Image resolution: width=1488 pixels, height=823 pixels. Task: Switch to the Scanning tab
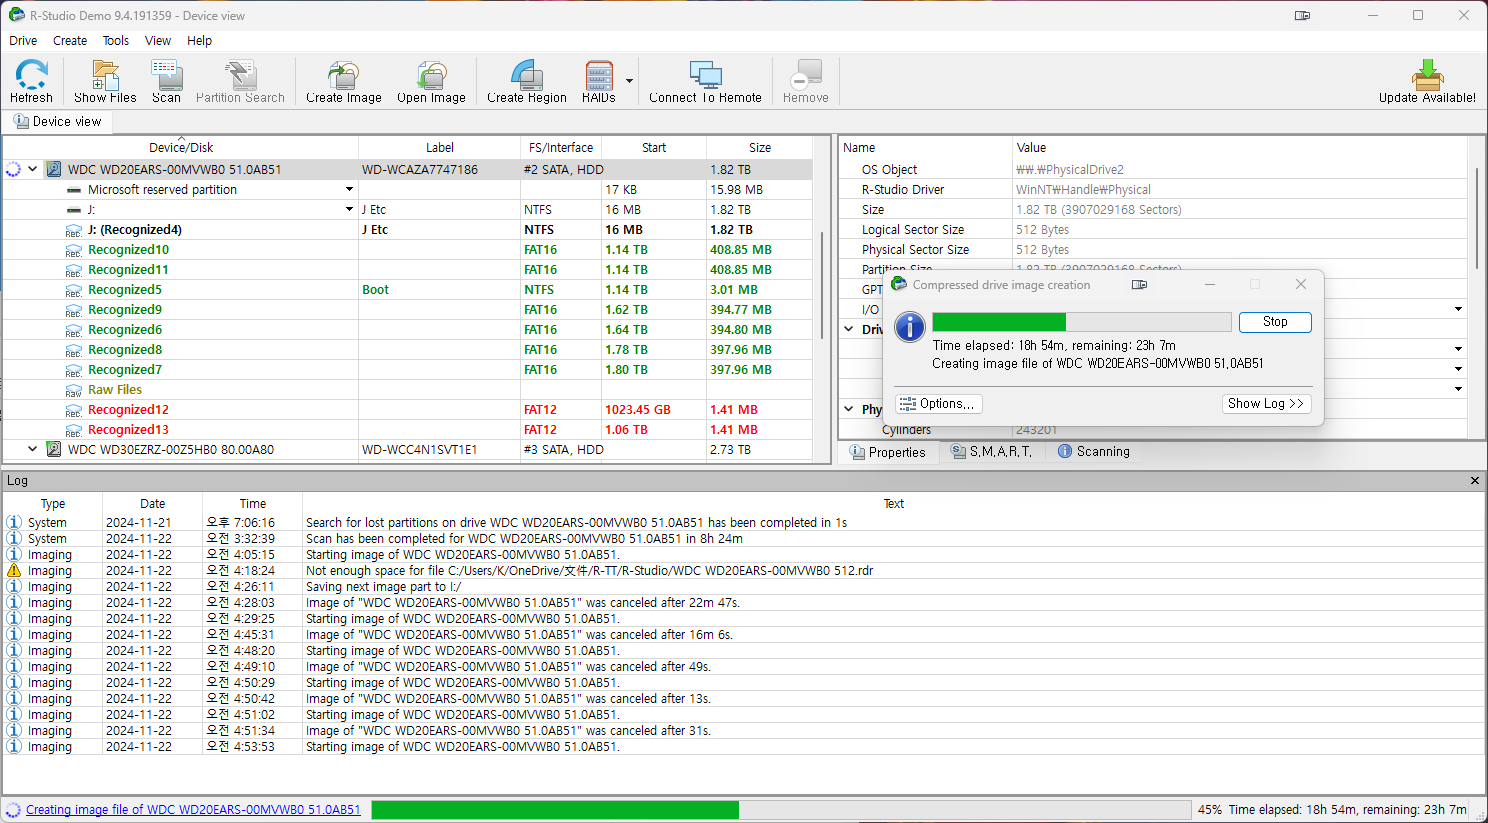click(1093, 452)
